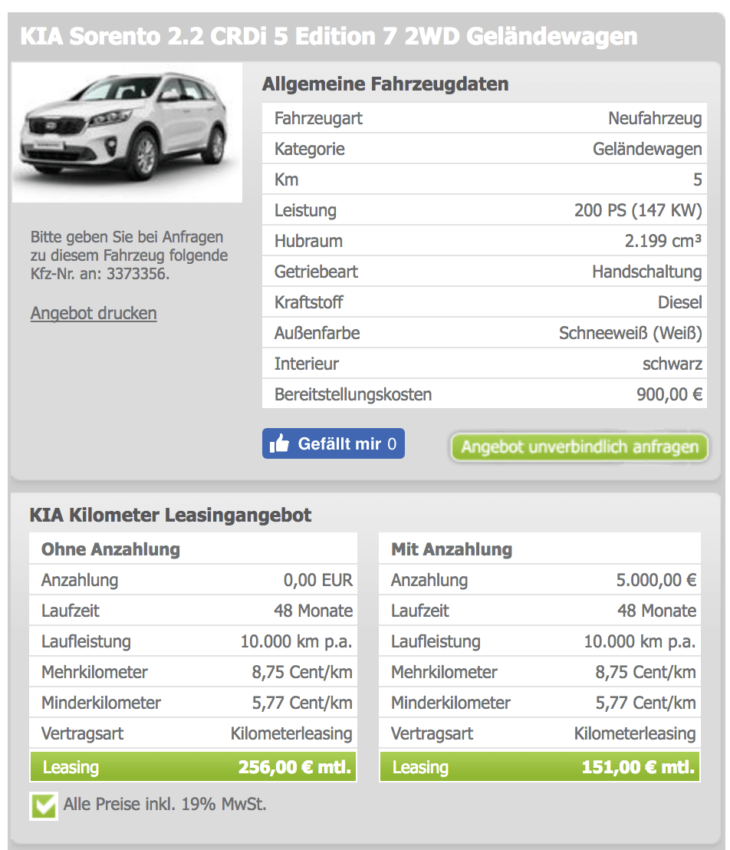Screen dimensions: 730x850
Task: Click the 'Bereitstellungskosten' label
Action: click(x=353, y=394)
